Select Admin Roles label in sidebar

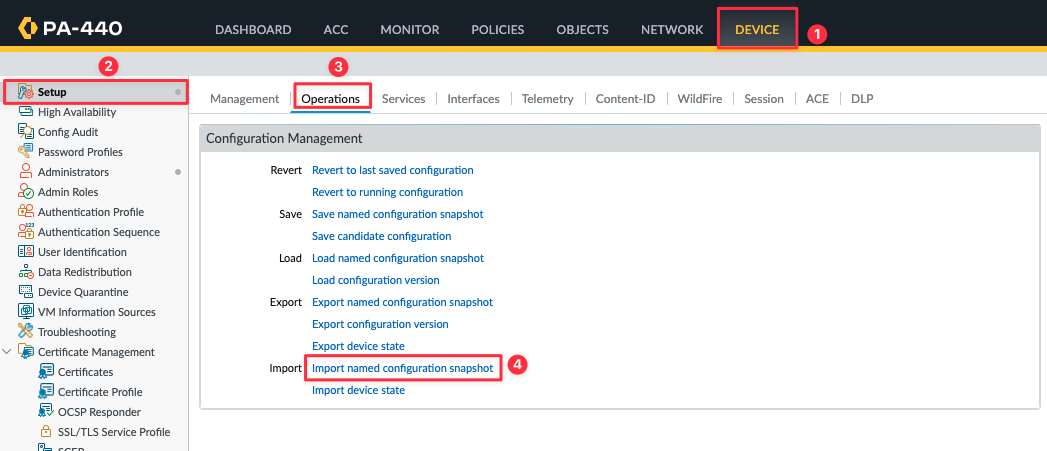tap(68, 192)
